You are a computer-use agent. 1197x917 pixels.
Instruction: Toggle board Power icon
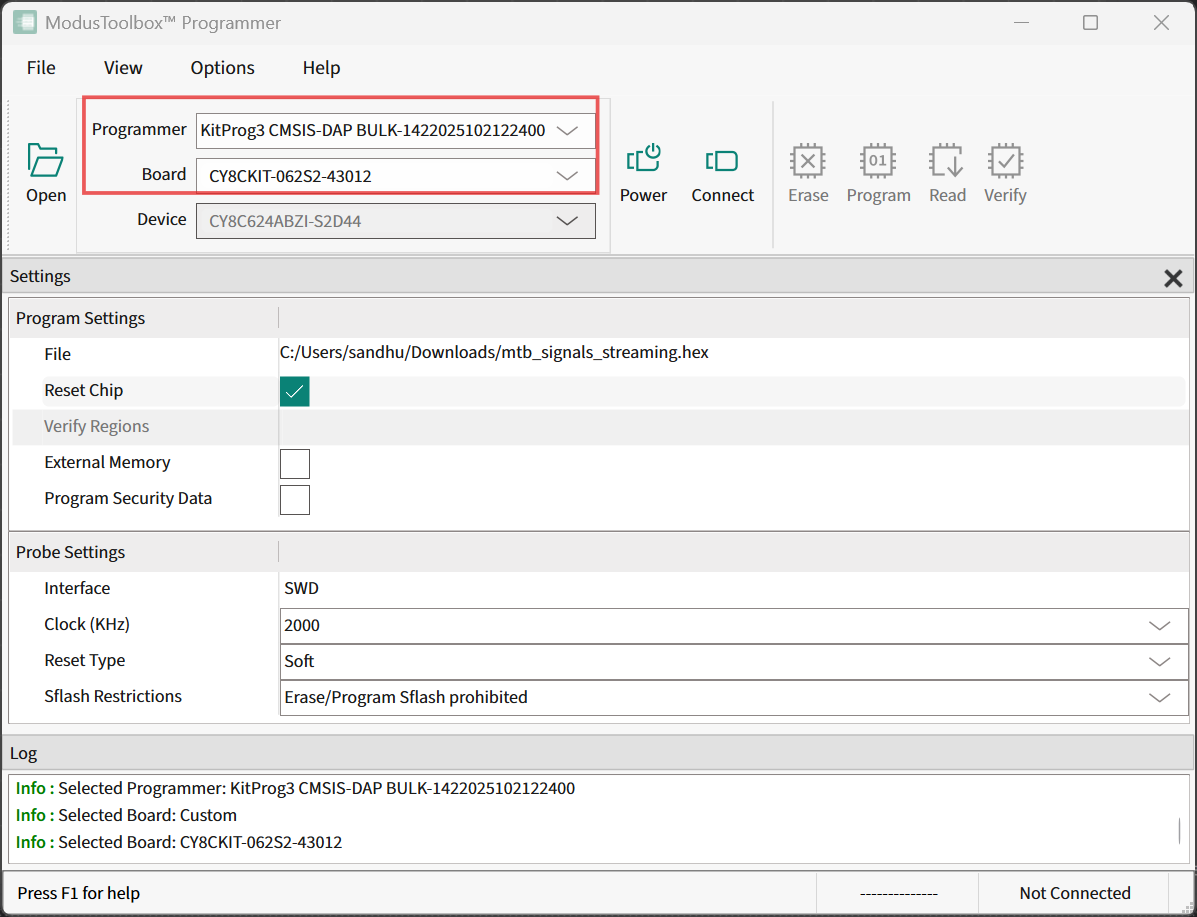643,160
